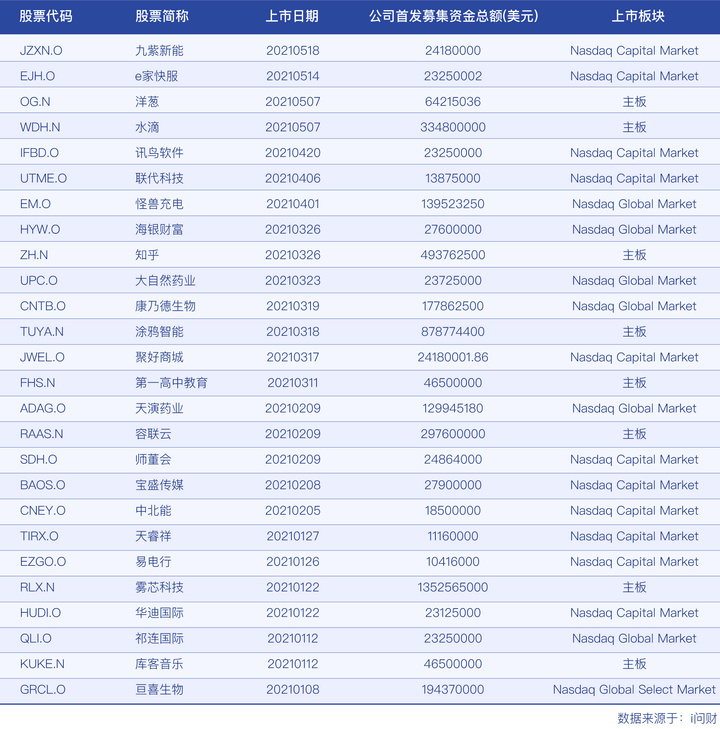Click the stock name 怪兽充电

[159, 204]
